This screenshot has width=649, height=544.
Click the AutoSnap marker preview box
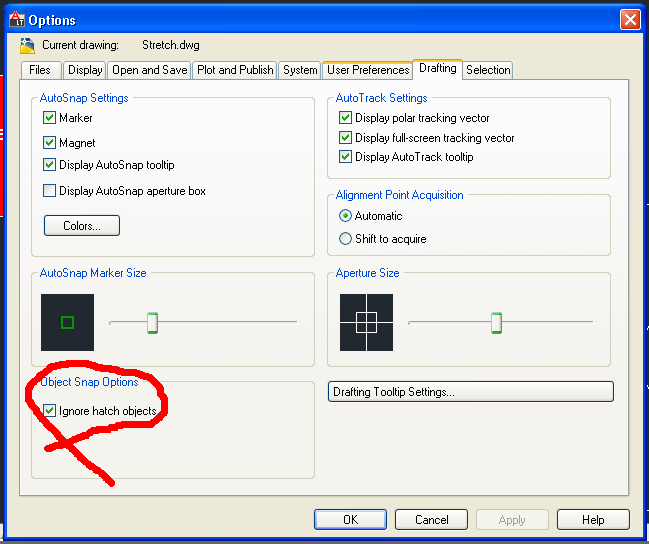point(67,323)
